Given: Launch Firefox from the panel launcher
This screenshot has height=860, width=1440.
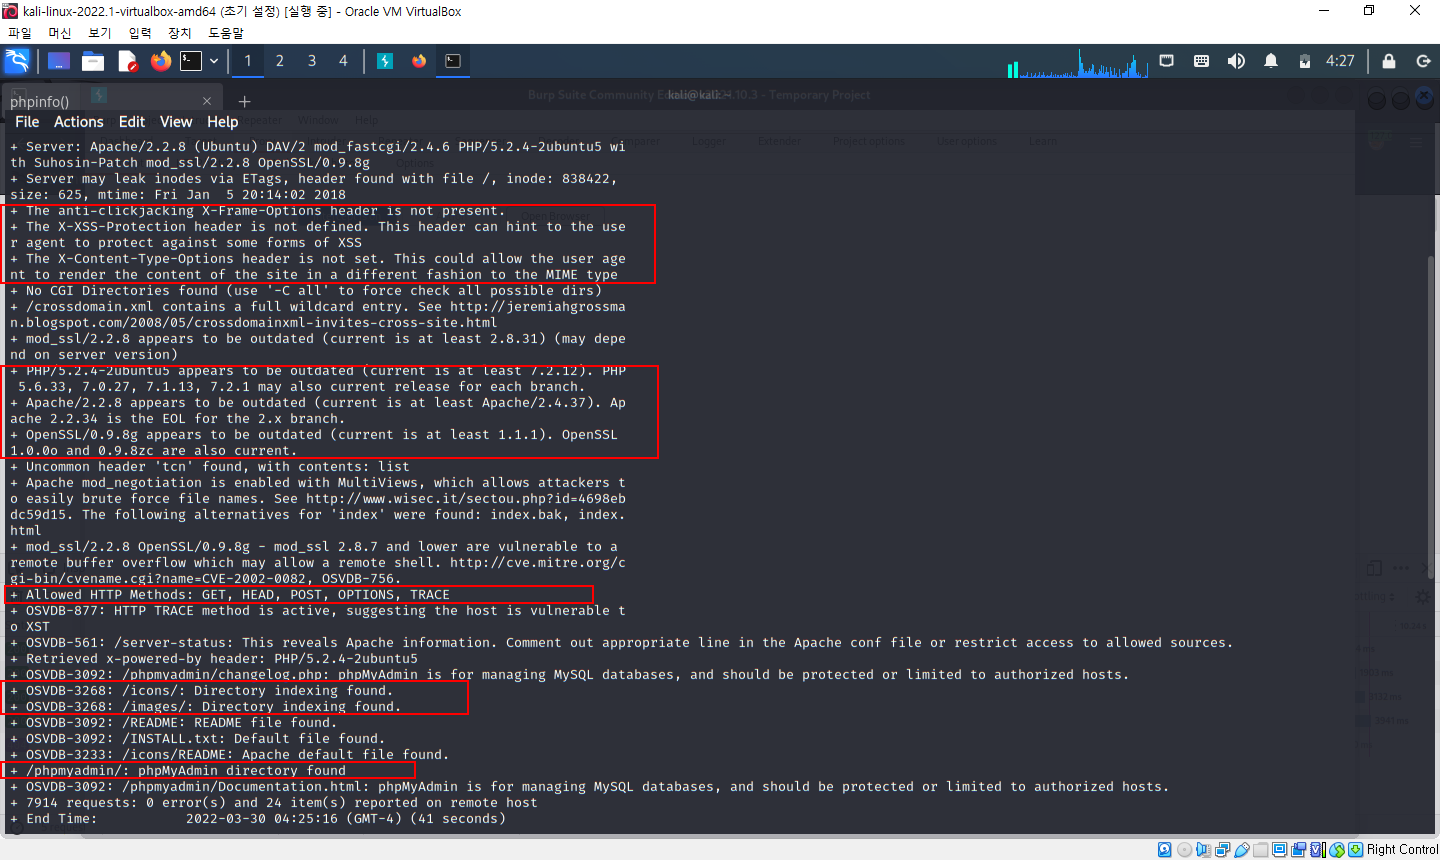Looking at the screenshot, I should click(x=160, y=61).
